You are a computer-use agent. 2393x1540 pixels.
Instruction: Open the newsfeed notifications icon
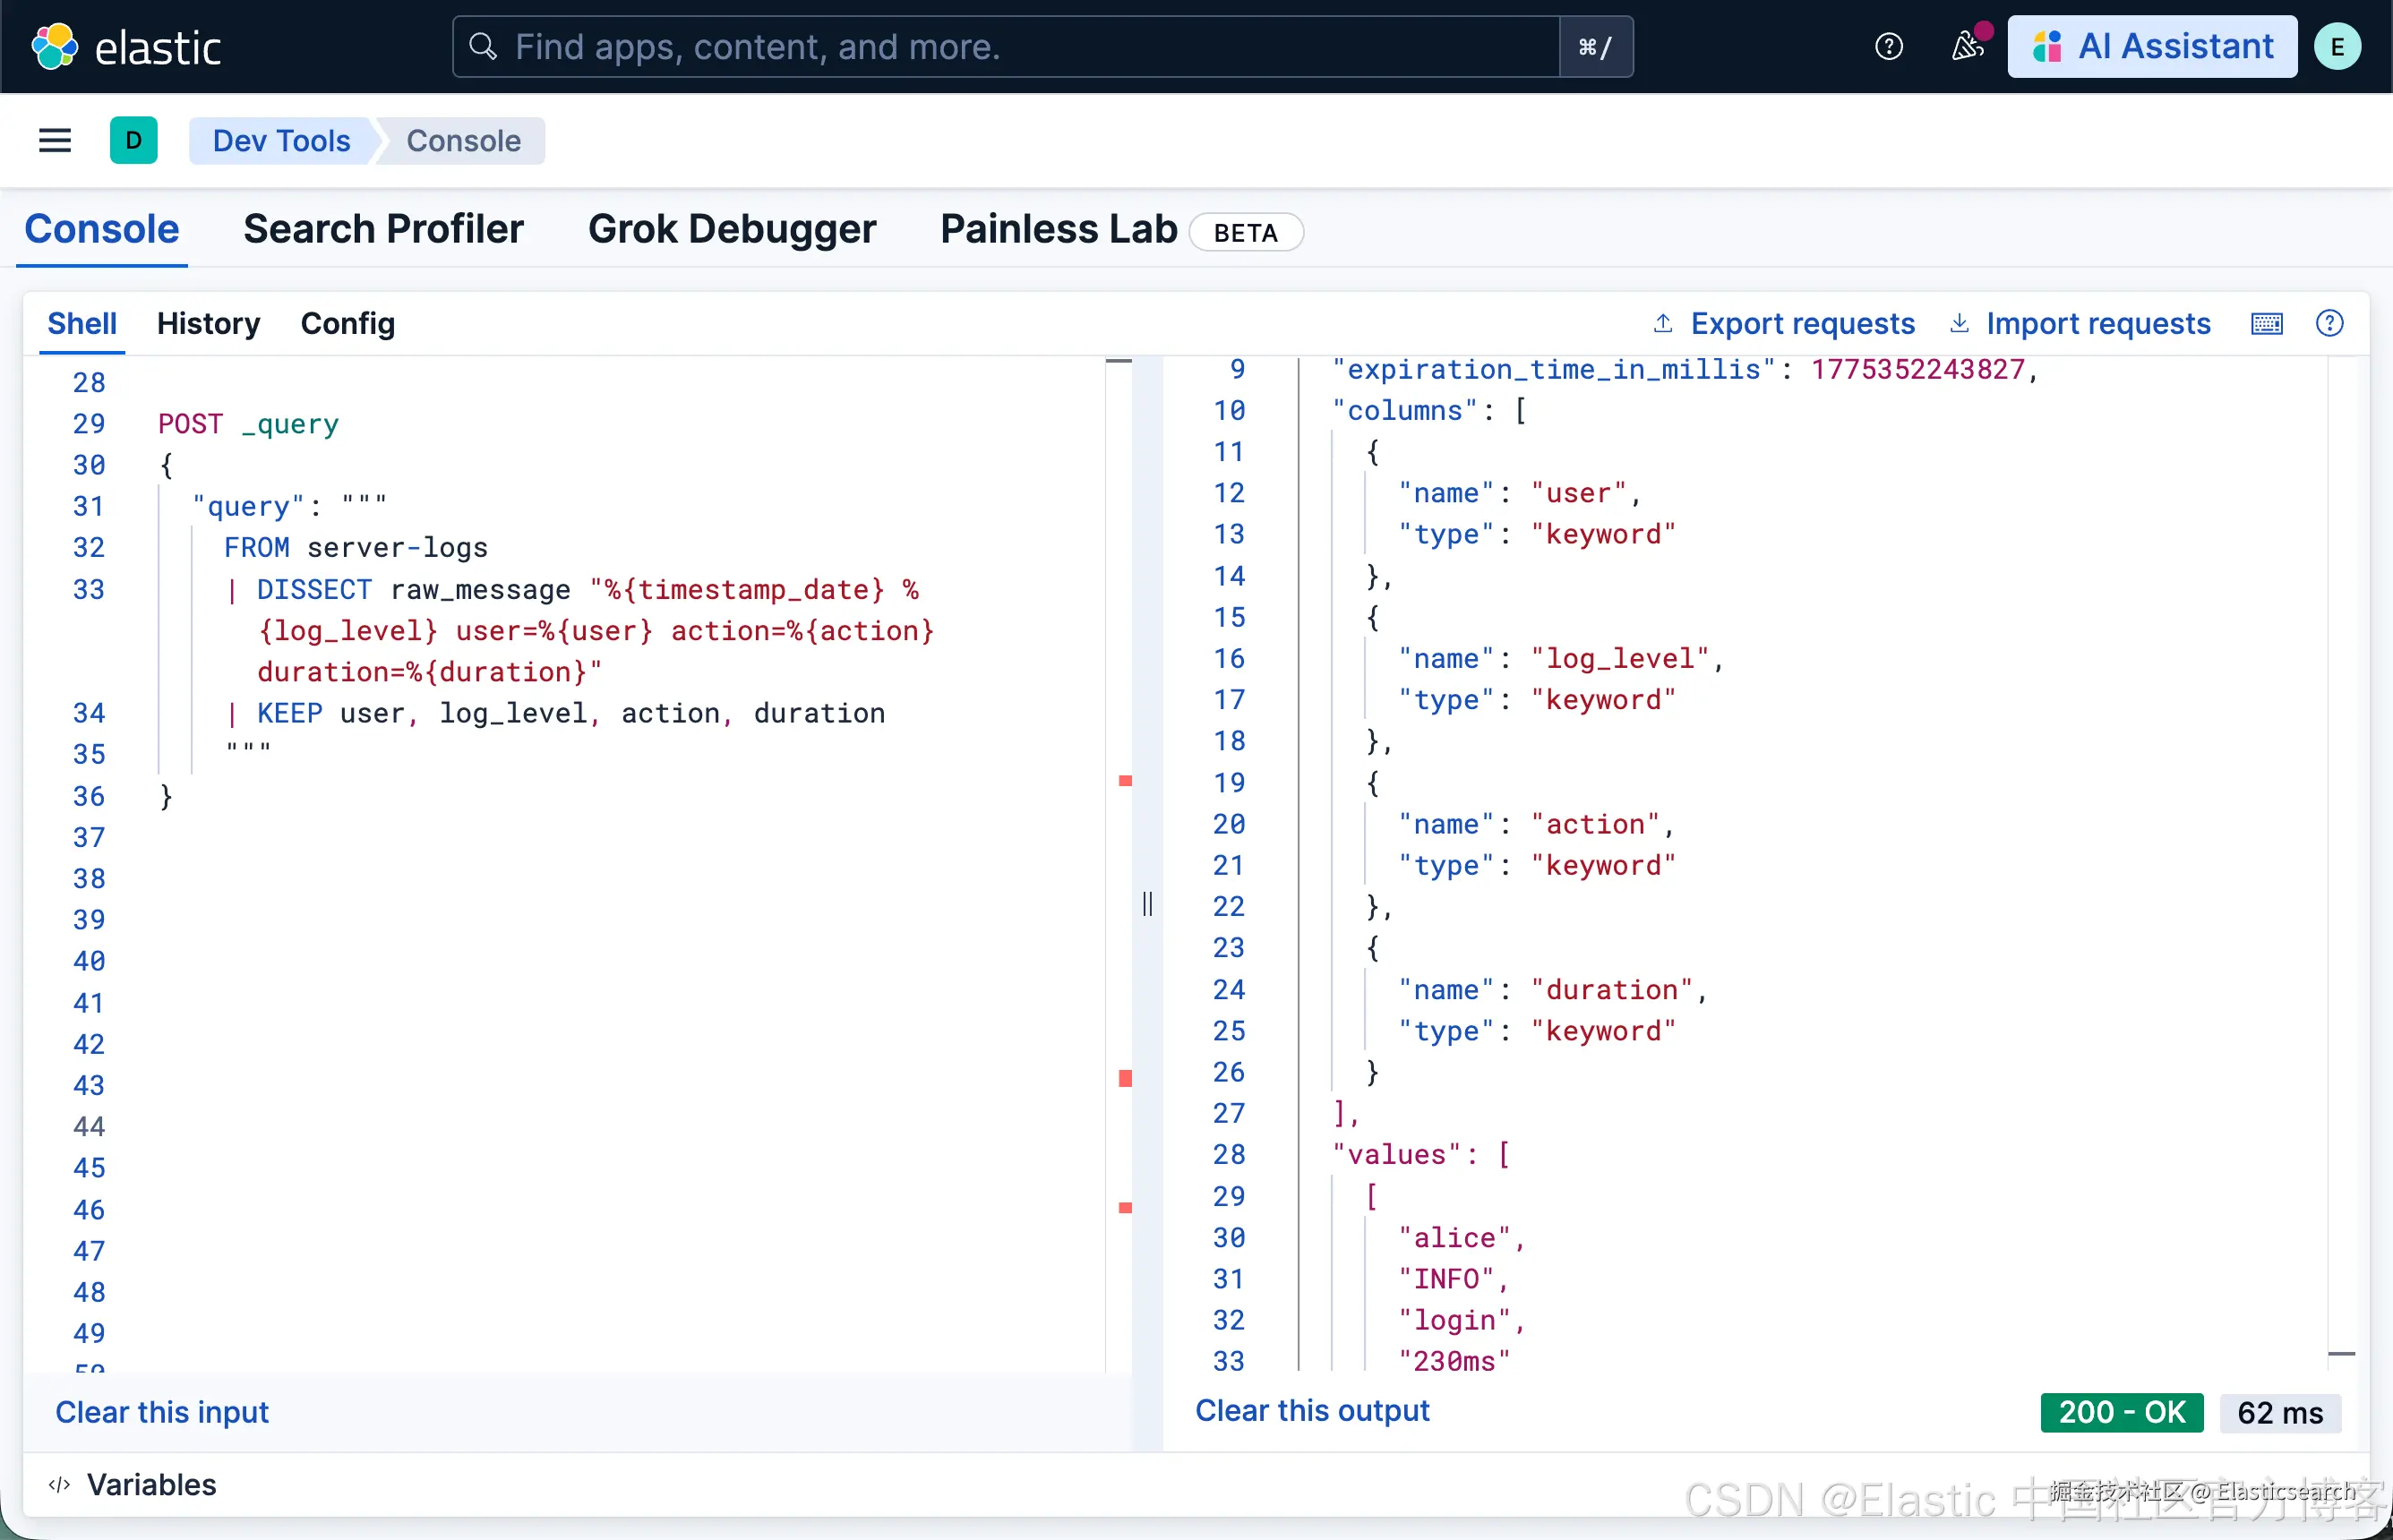pyautogui.click(x=1967, y=47)
